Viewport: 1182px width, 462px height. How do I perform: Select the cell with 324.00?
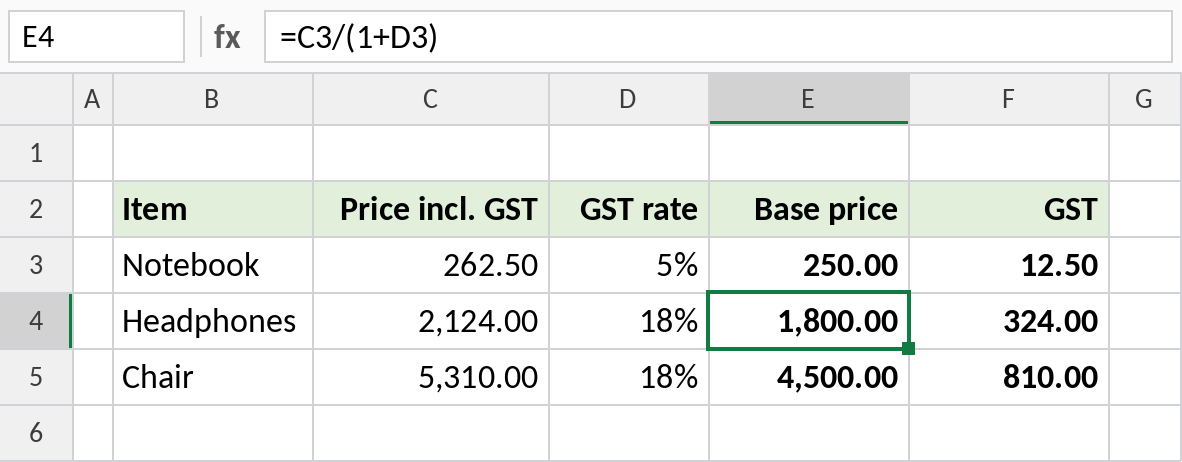(1009, 322)
